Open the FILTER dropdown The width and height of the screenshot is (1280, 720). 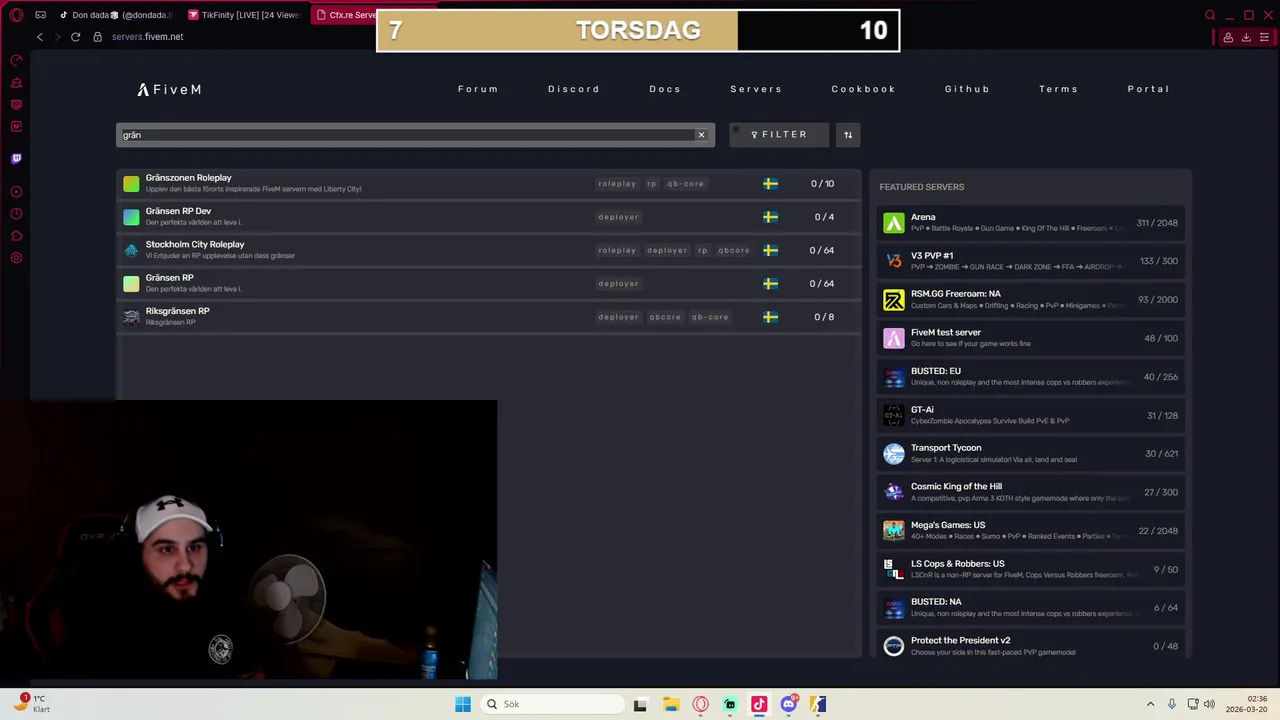click(x=779, y=135)
